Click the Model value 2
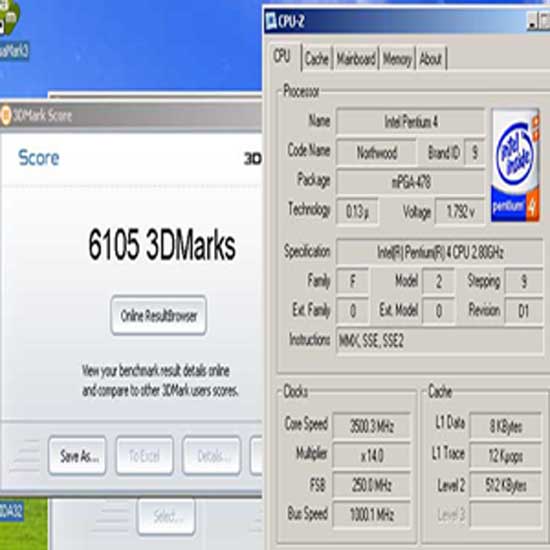The image size is (550, 550). (x=438, y=281)
